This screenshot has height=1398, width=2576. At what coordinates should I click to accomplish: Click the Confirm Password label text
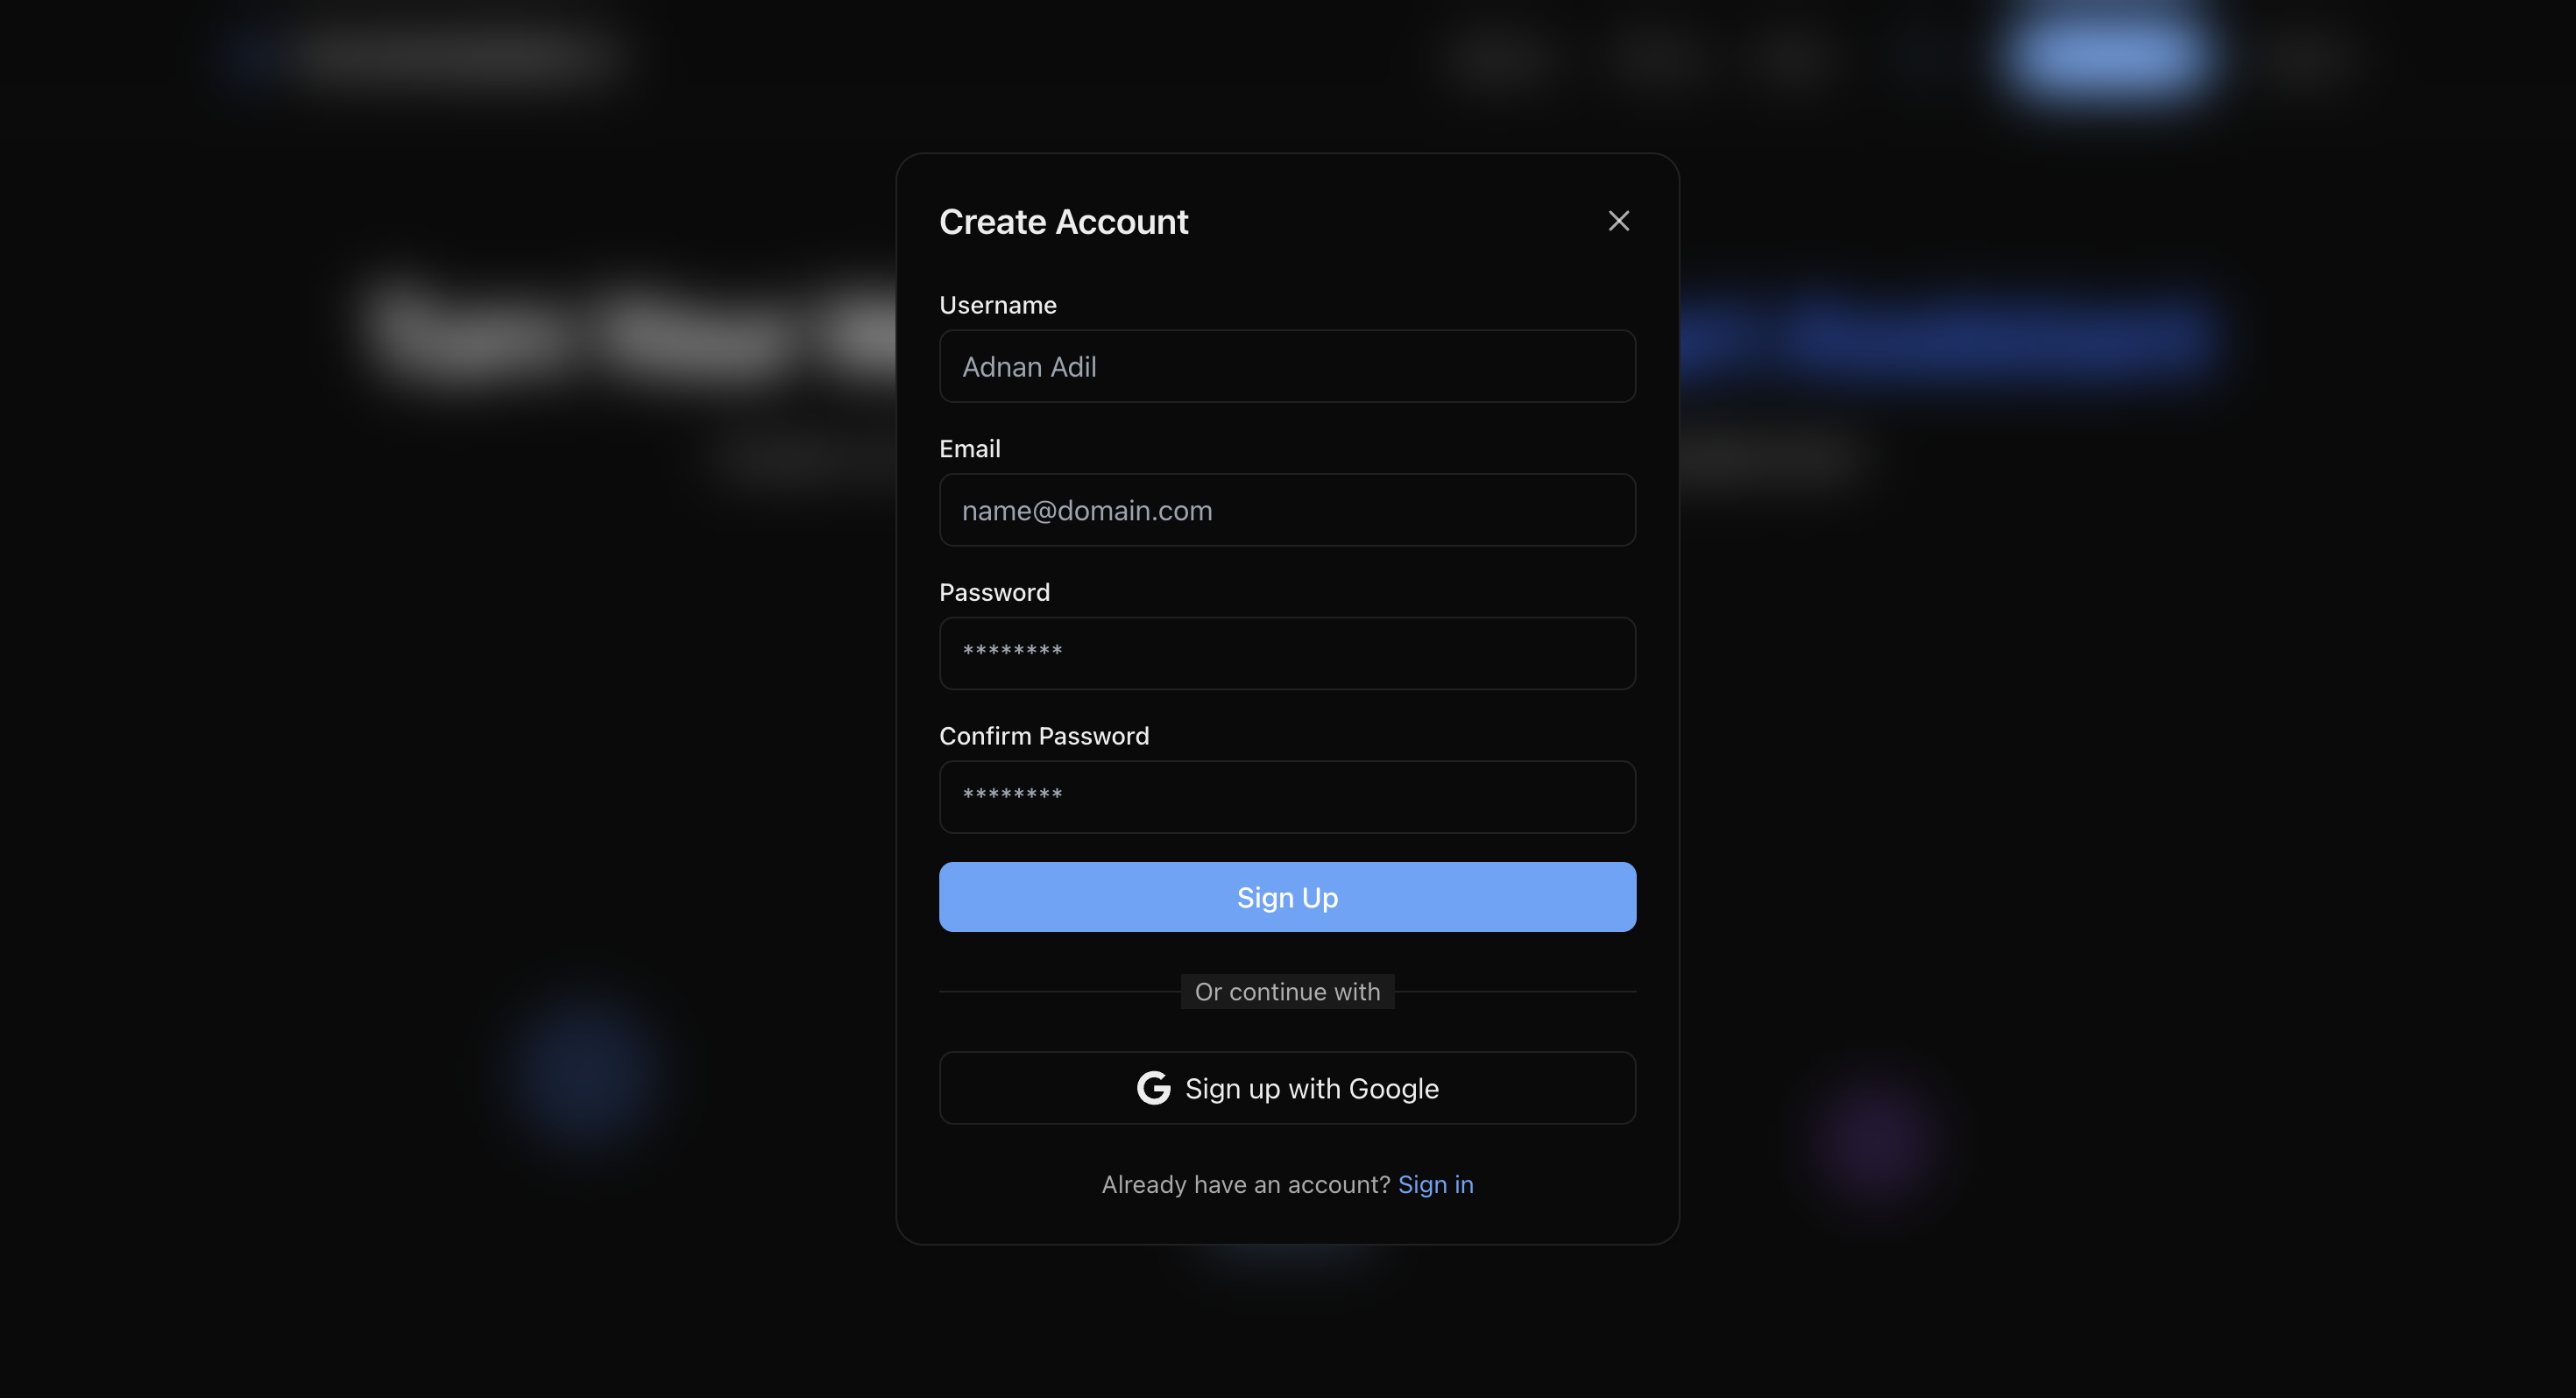(x=1044, y=736)
